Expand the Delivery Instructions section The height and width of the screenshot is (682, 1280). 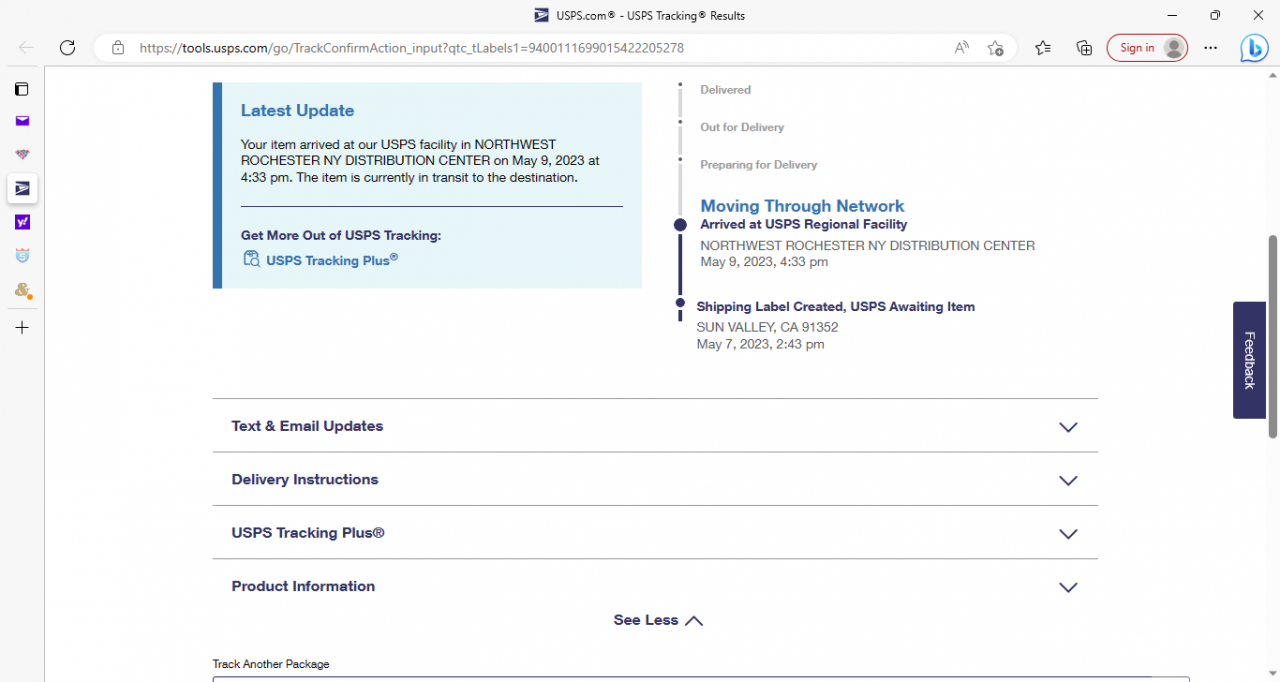(x=655, y=479)
